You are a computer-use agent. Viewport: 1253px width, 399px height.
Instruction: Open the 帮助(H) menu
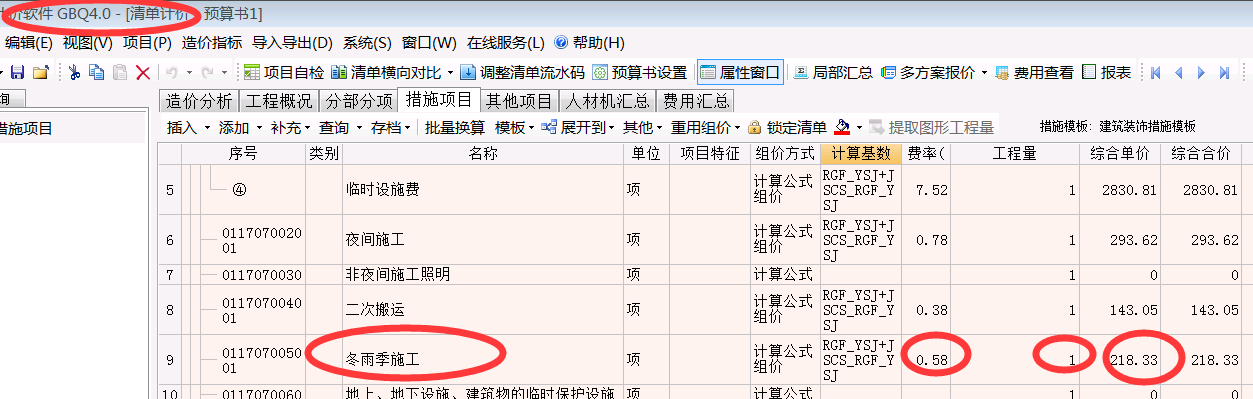click(589, 43)
